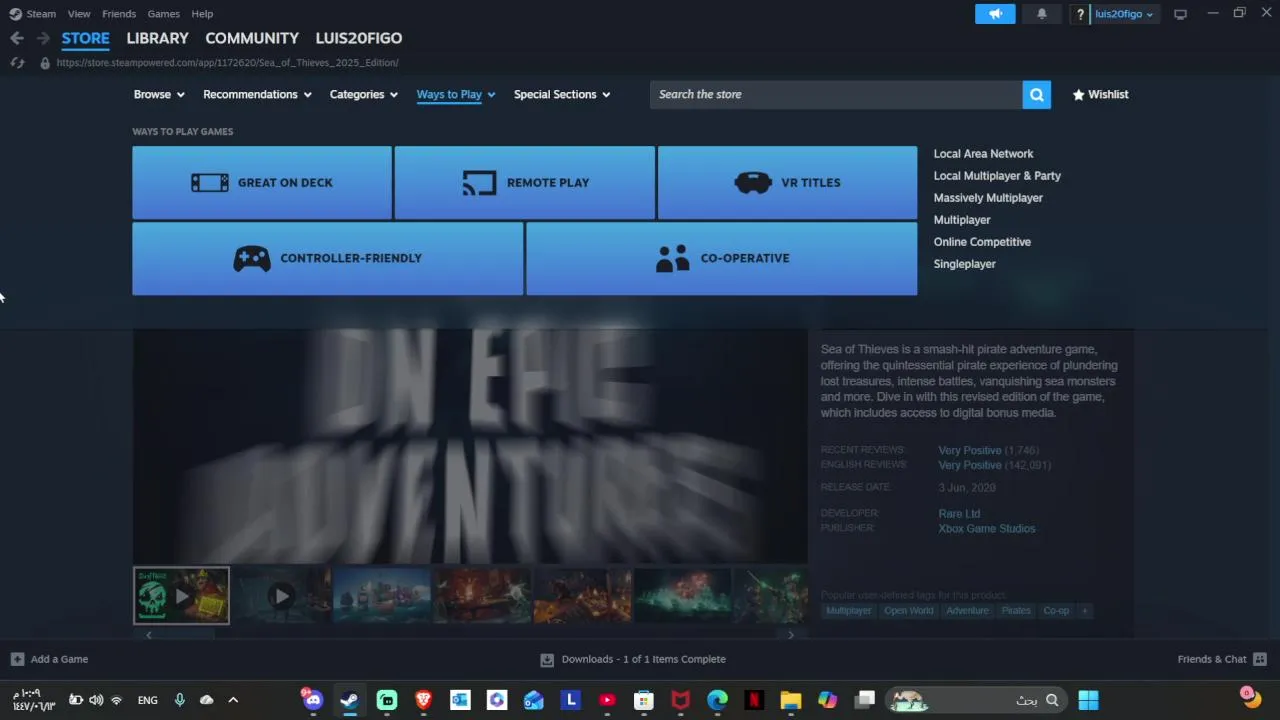This screenshot has width=1280, height=720.
Task: Click the Co-op tag
Action: click(1056, 611)
